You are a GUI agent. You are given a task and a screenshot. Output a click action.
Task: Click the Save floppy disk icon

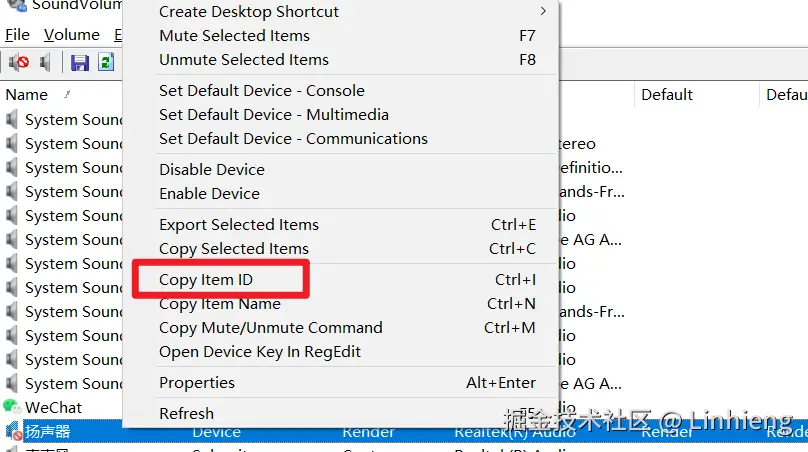tap(81, 63)
